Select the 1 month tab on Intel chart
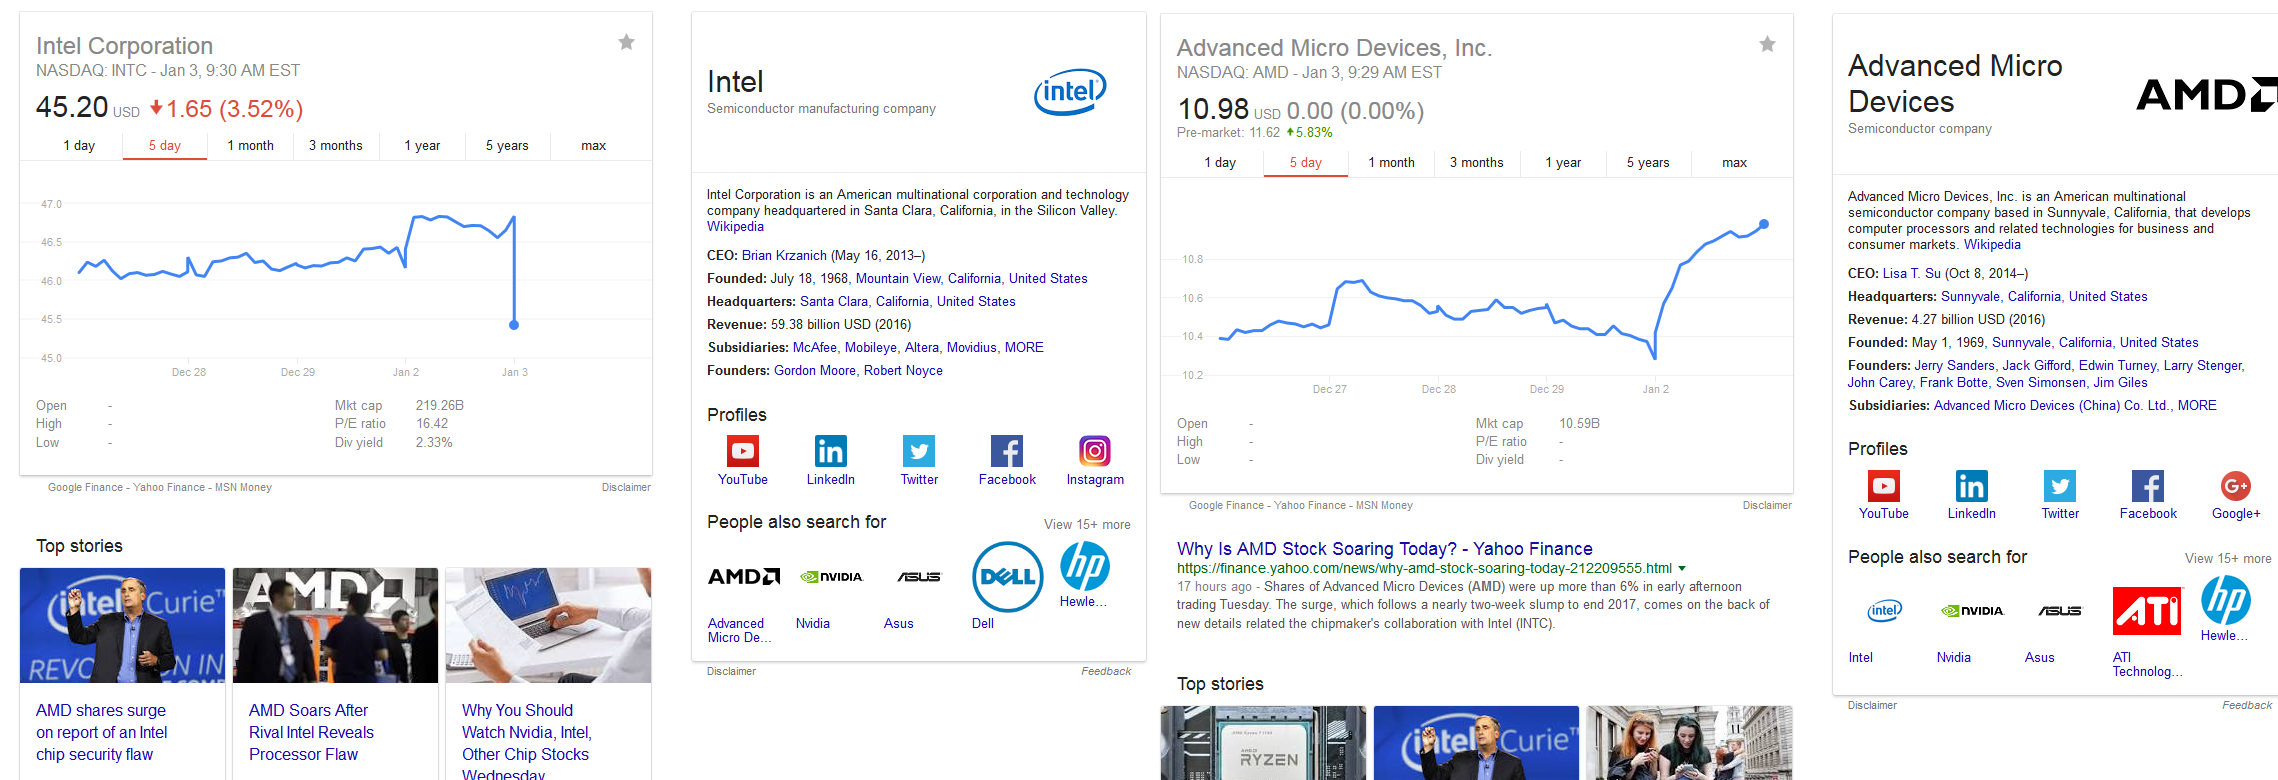2278x780 pixels. pos(250,145)
